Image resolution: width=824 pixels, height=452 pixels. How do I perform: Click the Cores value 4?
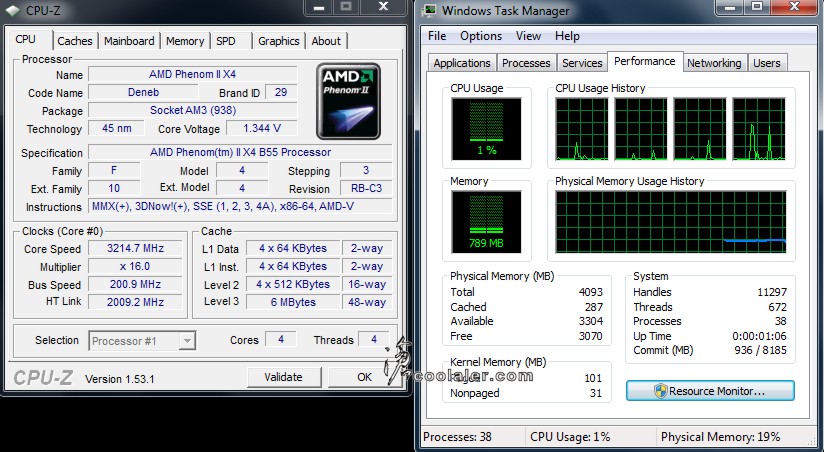(281, 340)
